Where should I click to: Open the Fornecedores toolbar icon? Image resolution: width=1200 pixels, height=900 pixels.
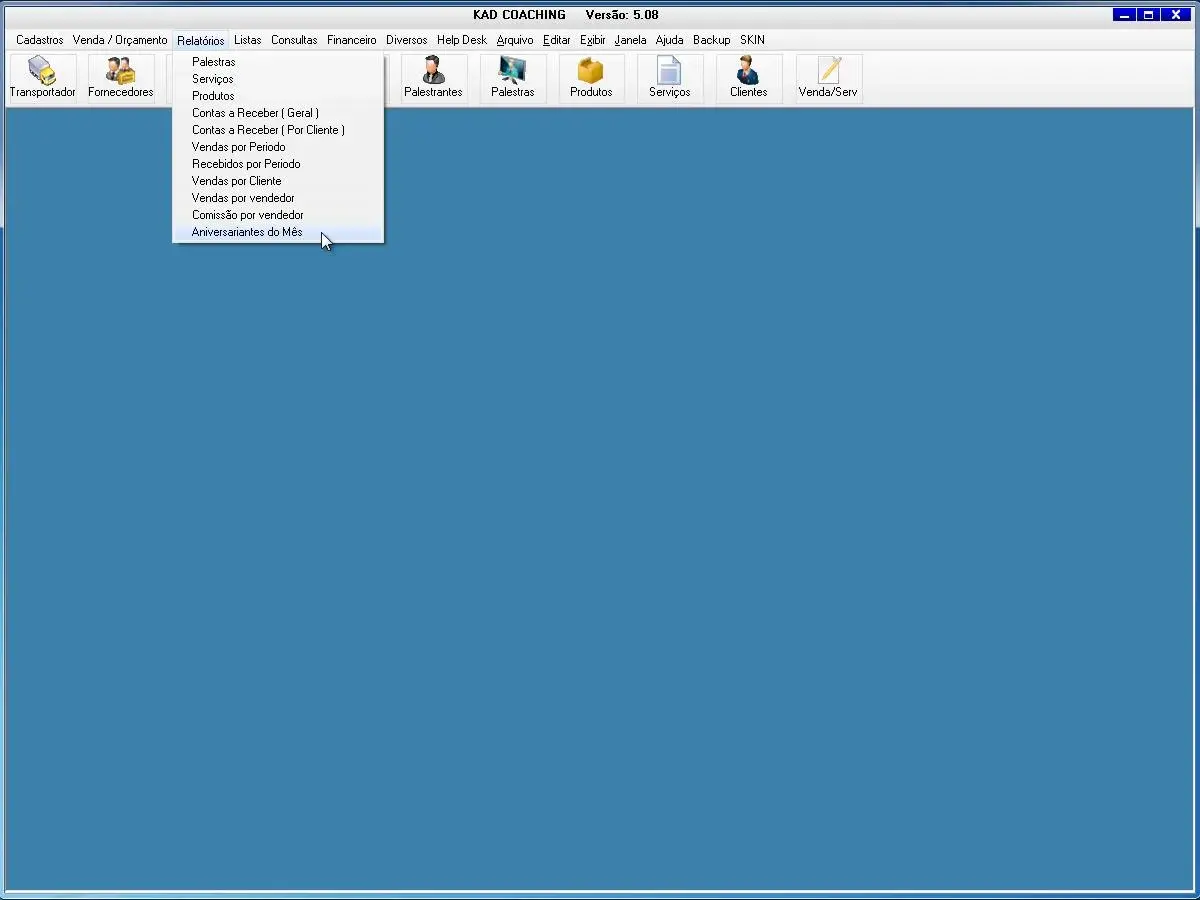pyautogui.click(x=121, y=72)
